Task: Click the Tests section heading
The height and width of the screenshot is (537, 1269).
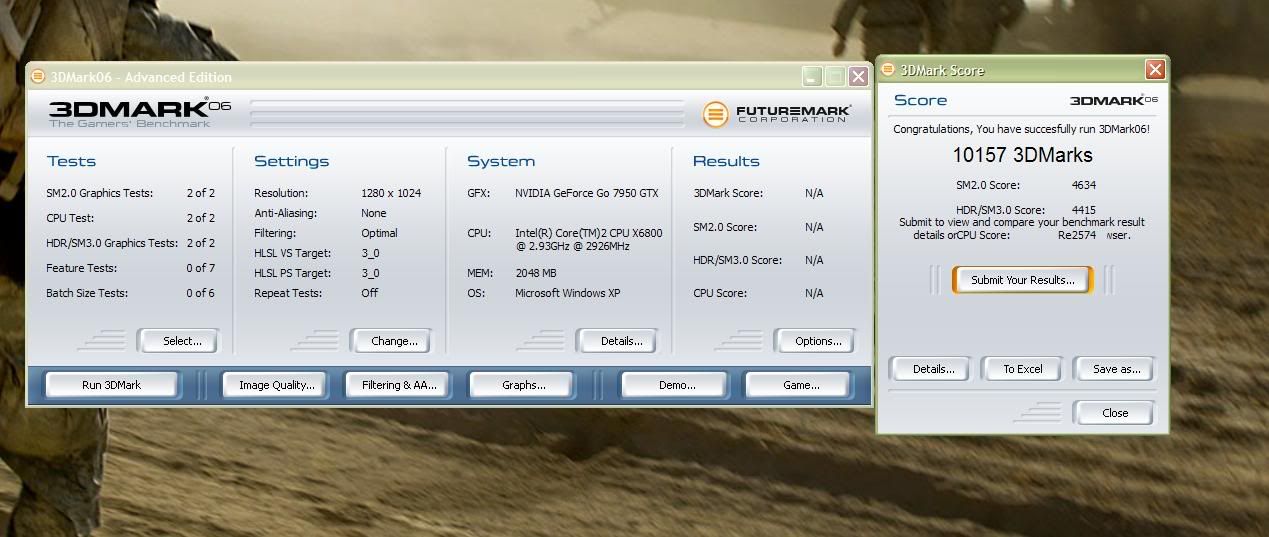Action: (71, 161)
